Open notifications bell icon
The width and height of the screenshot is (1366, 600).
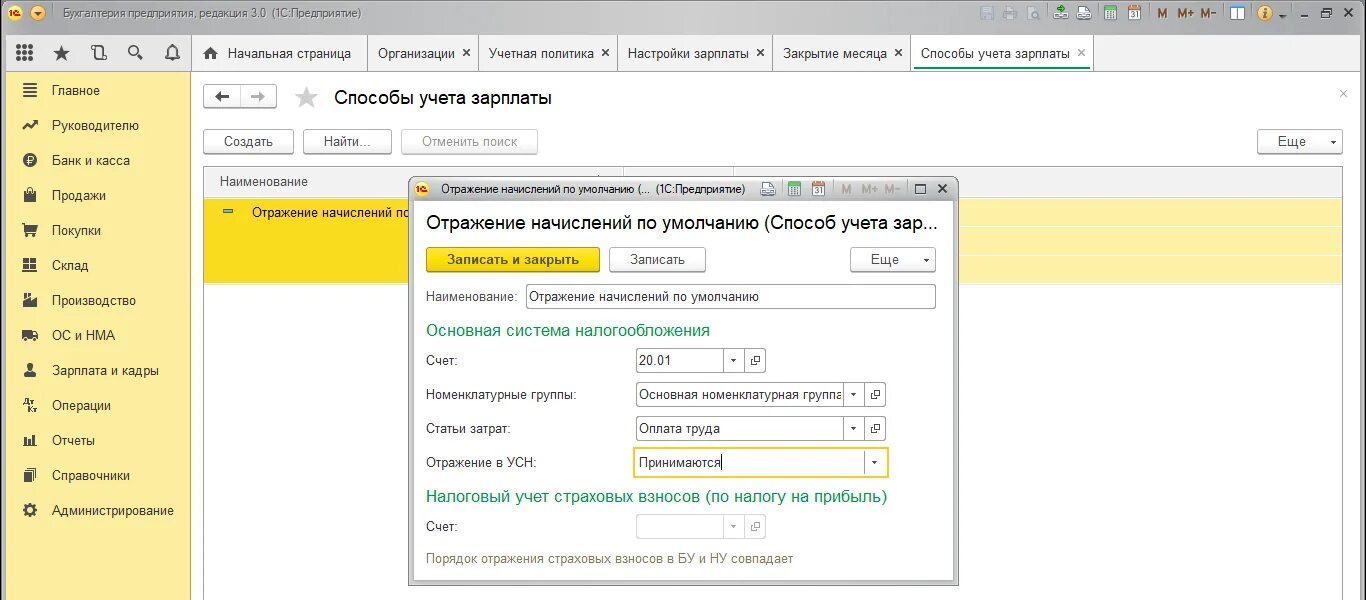tap(172, 53)
